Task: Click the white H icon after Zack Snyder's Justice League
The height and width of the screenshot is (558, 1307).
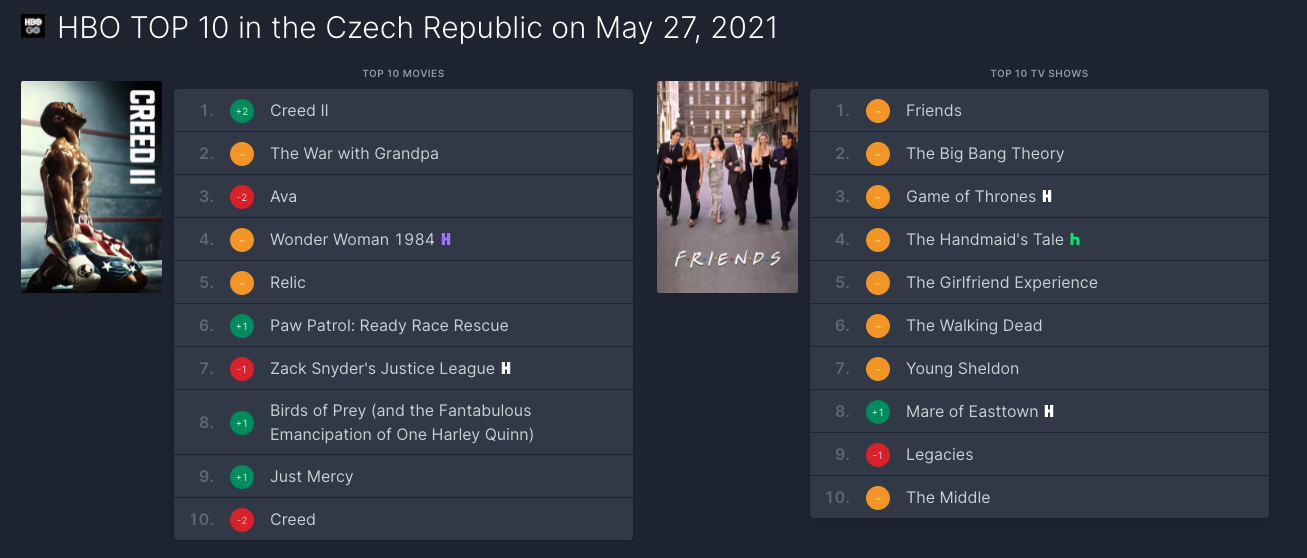Action: [506, 369]
